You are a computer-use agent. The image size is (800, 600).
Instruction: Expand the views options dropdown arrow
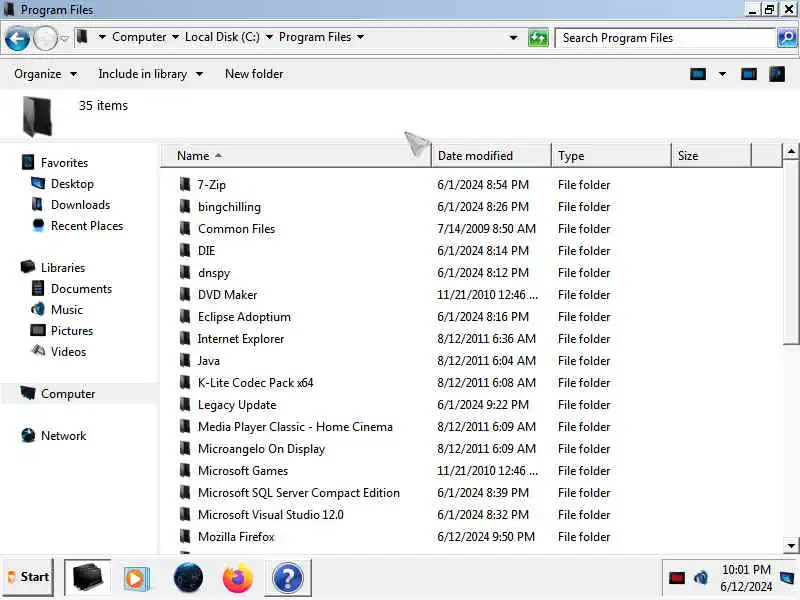point(722,74)
